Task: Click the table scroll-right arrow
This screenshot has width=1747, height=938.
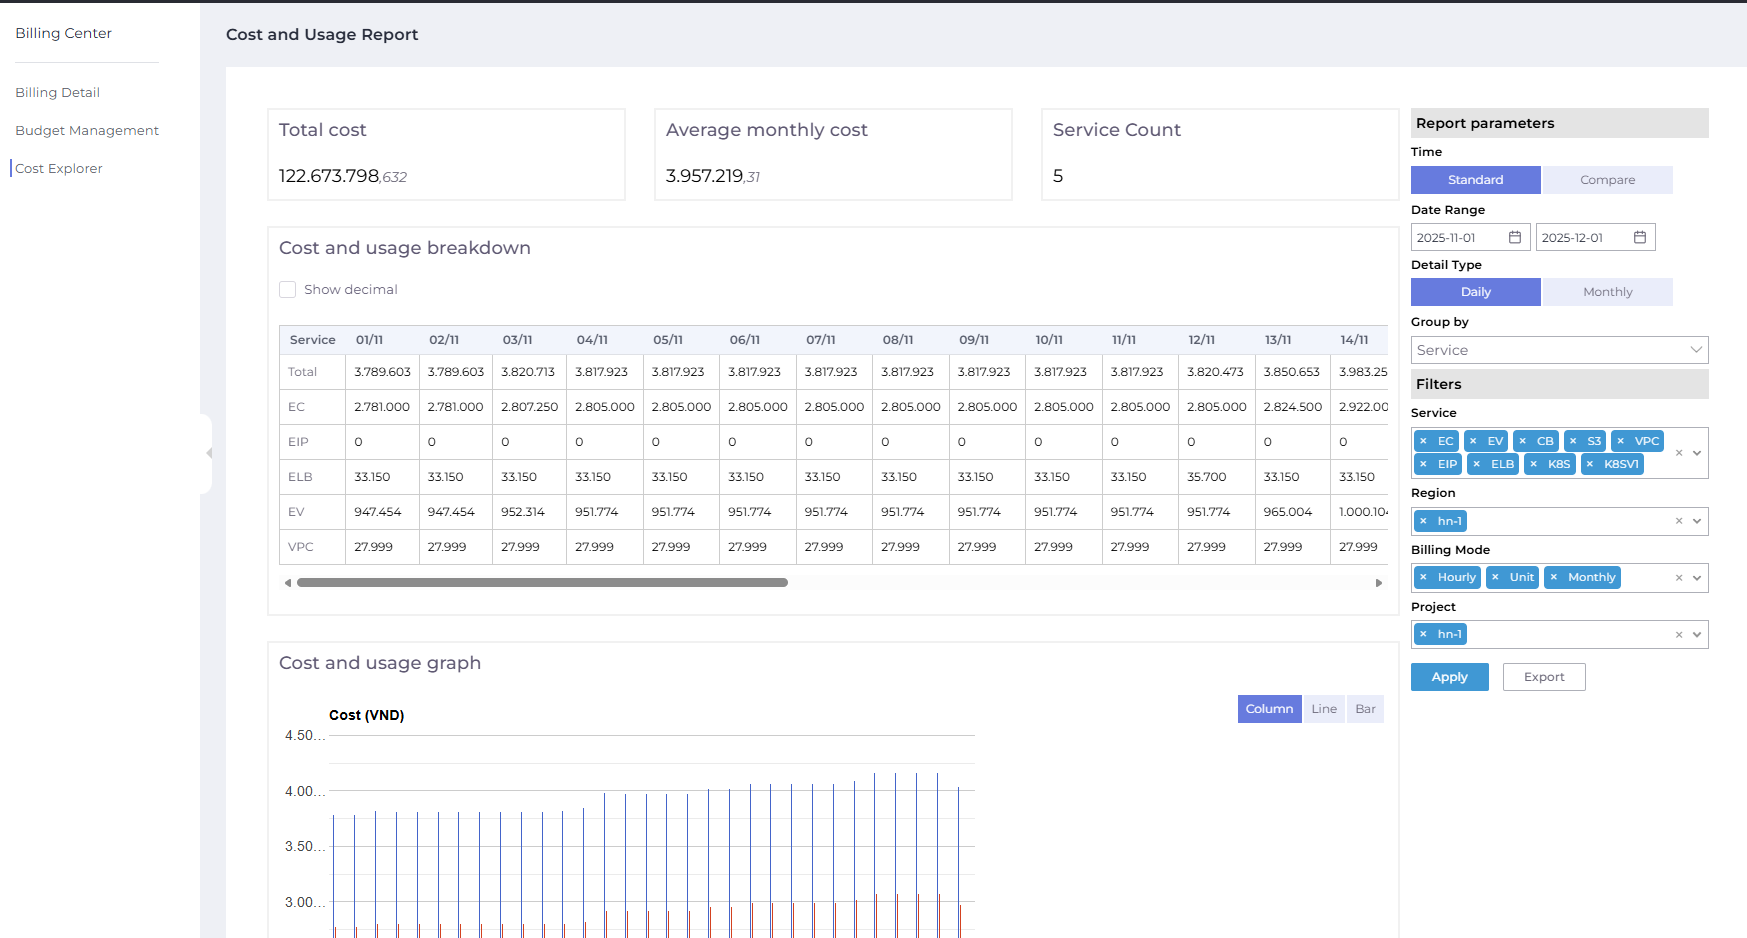Action: point(1379,583)
